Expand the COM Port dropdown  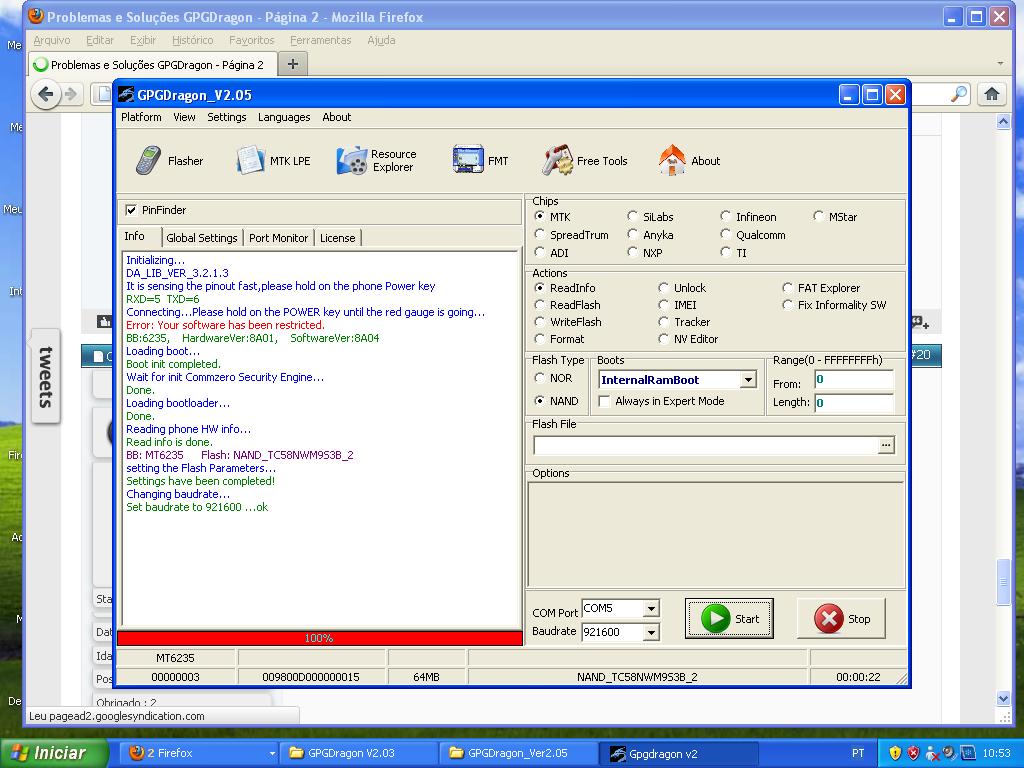click(650, 609)
